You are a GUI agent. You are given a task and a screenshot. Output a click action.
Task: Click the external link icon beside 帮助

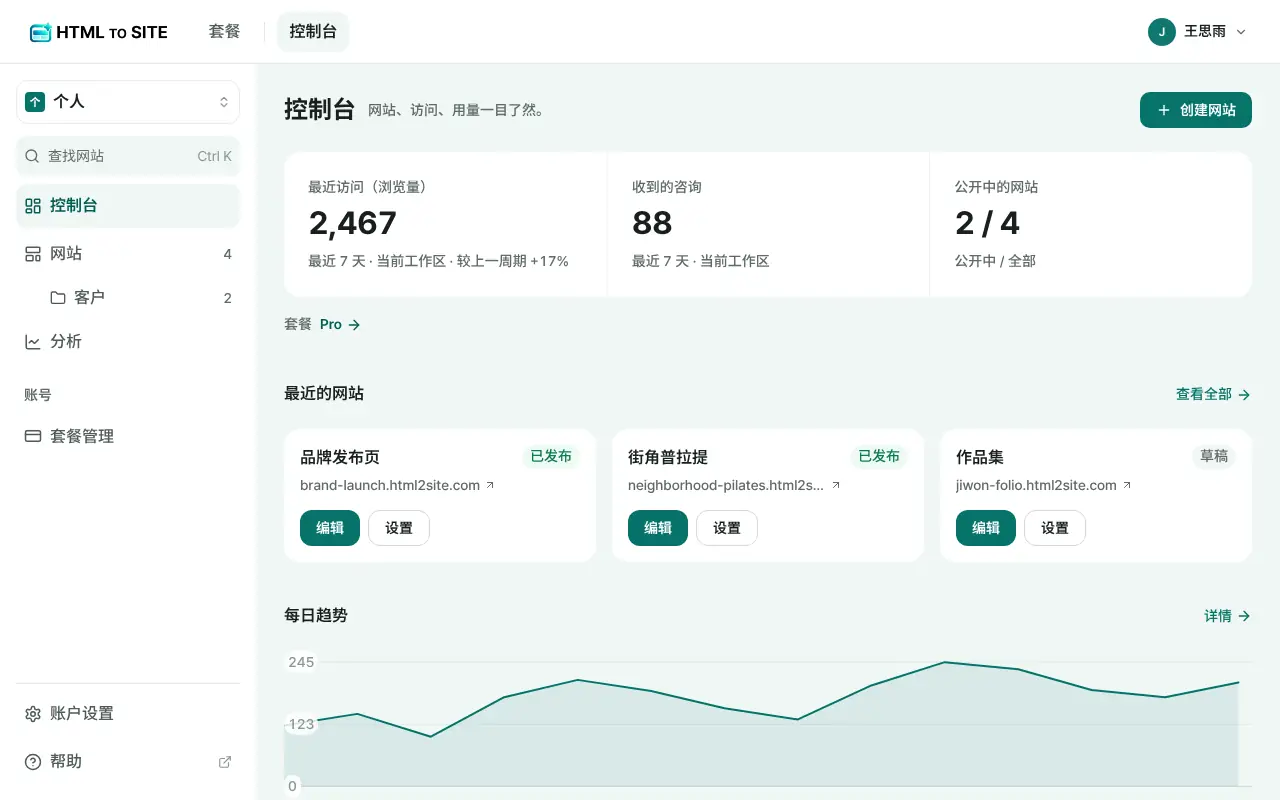225,762
